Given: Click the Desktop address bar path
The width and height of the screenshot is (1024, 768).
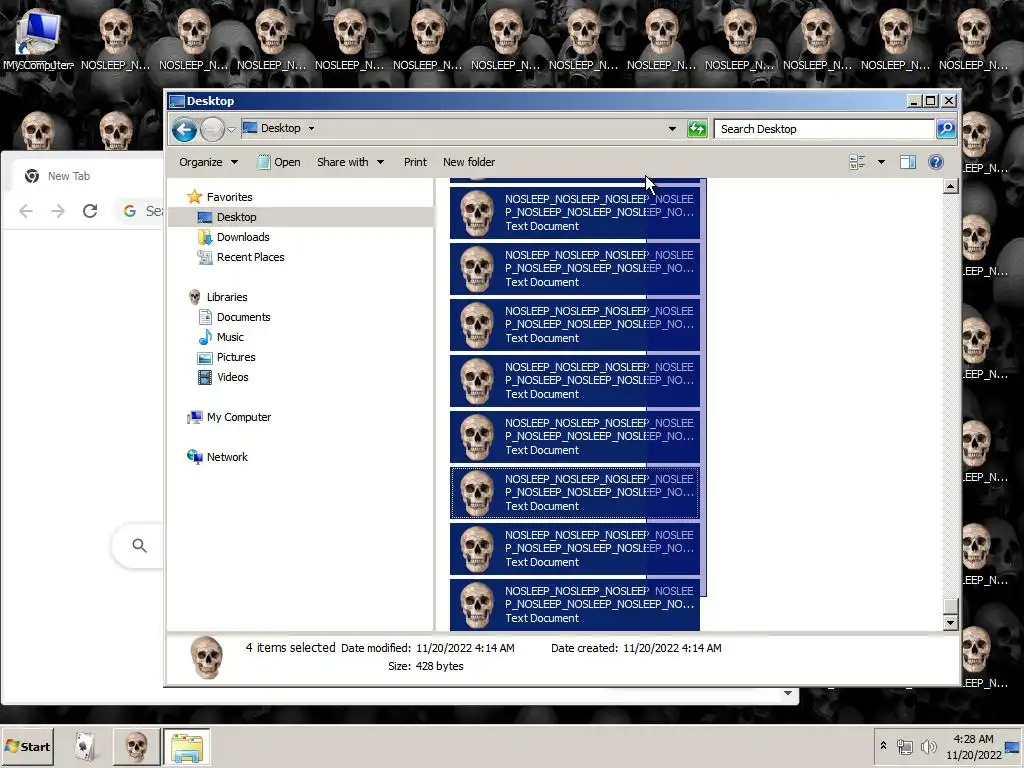Looking at the screenshot, I should click(x=280, y=128).
